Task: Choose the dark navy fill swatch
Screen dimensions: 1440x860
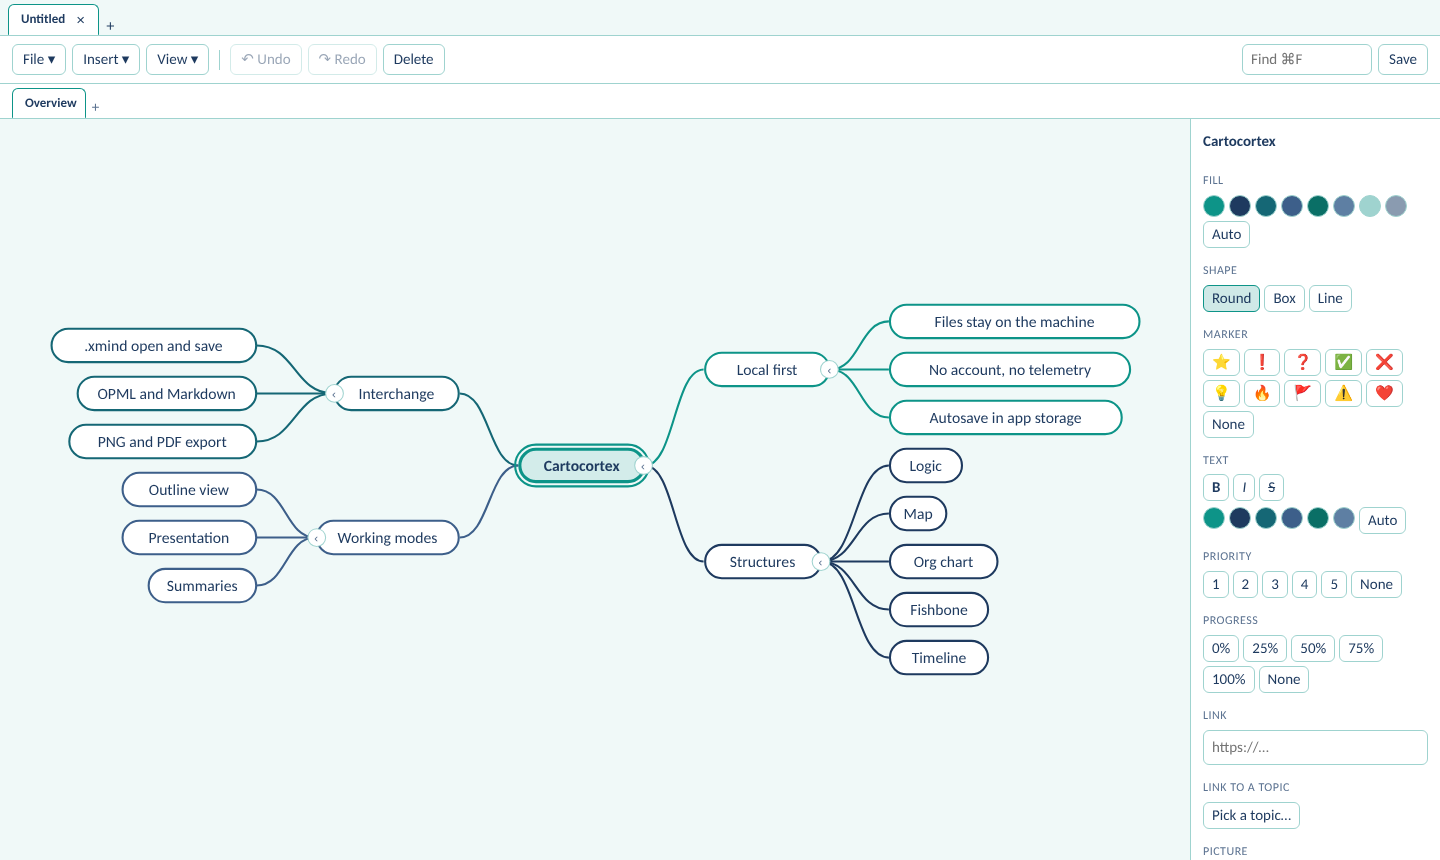Action: 1240,206
